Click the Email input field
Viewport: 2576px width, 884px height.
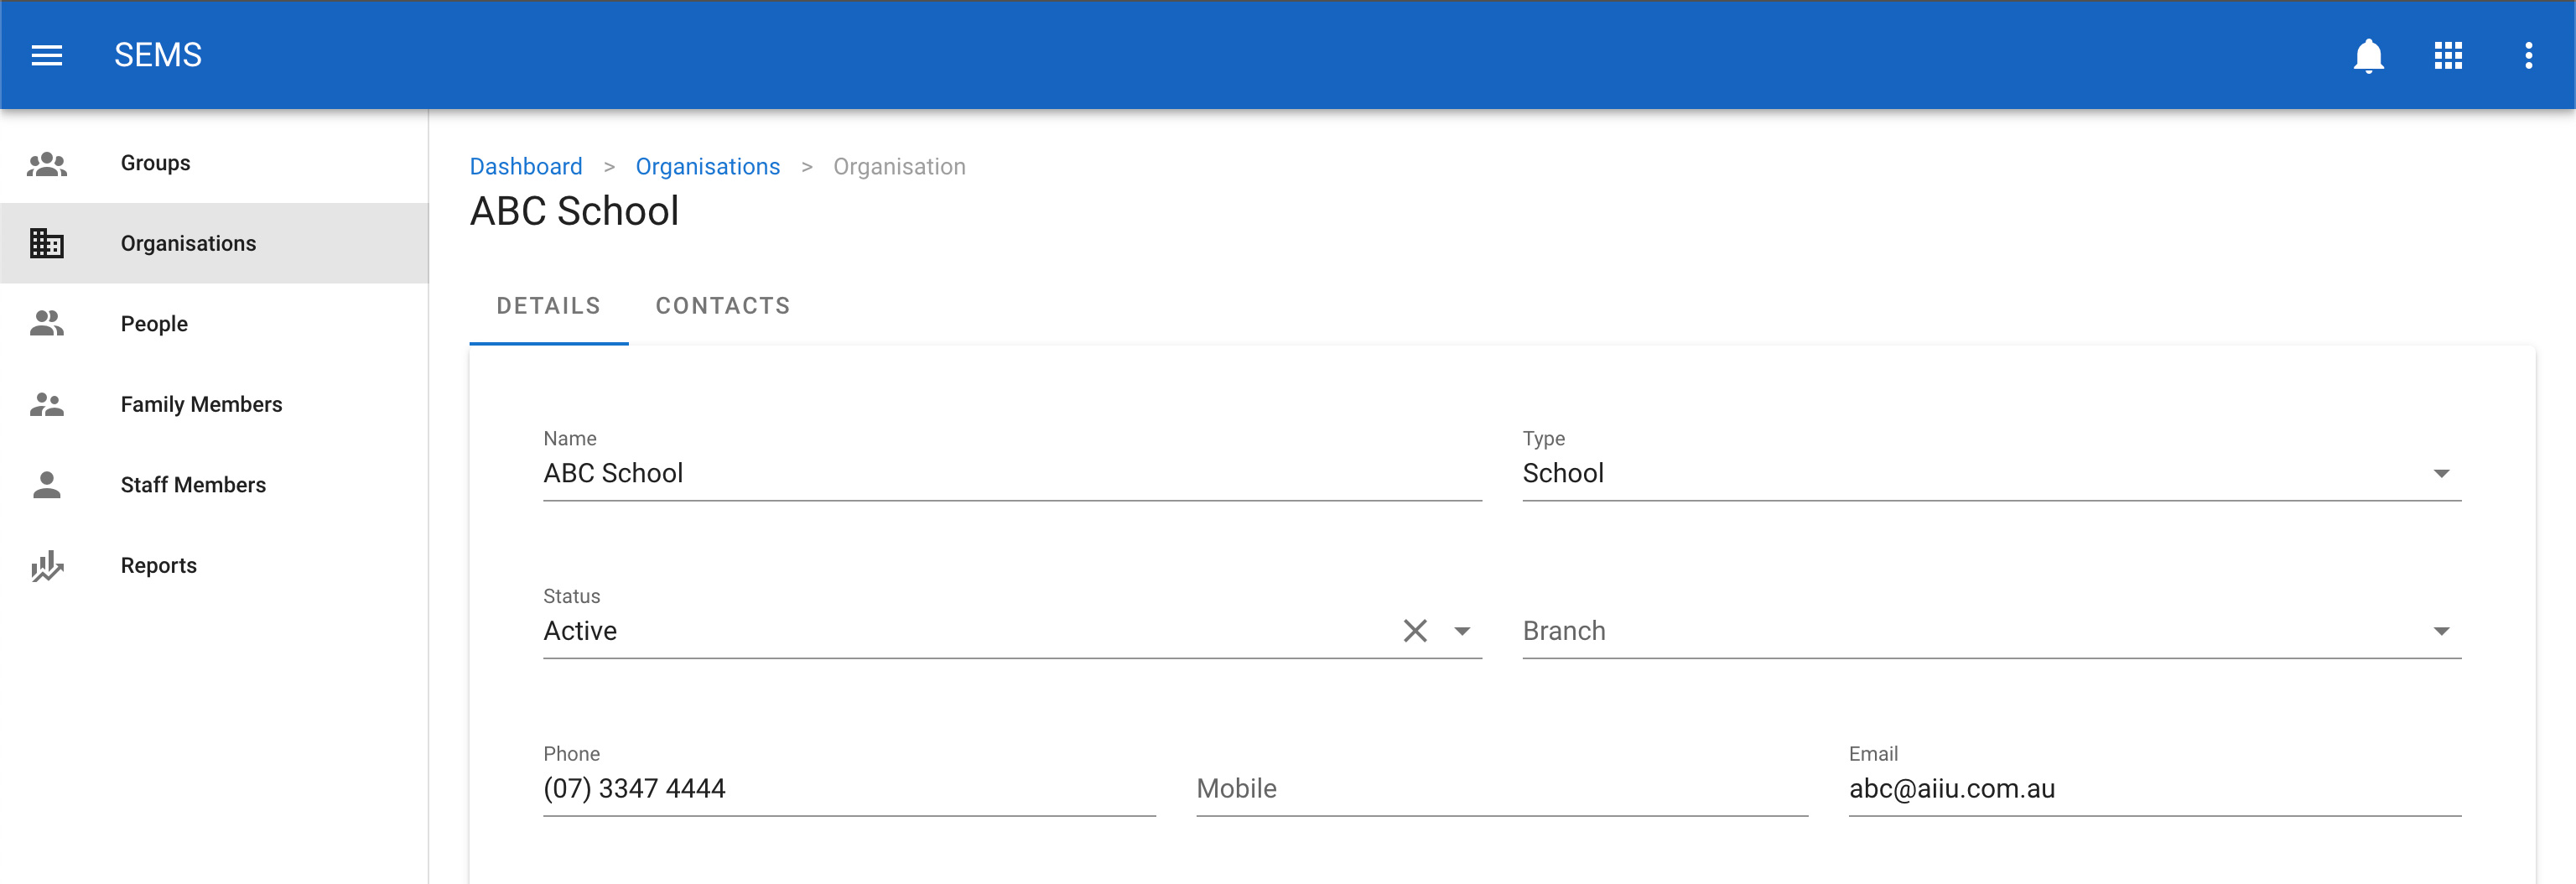[x=2154, y=789]
